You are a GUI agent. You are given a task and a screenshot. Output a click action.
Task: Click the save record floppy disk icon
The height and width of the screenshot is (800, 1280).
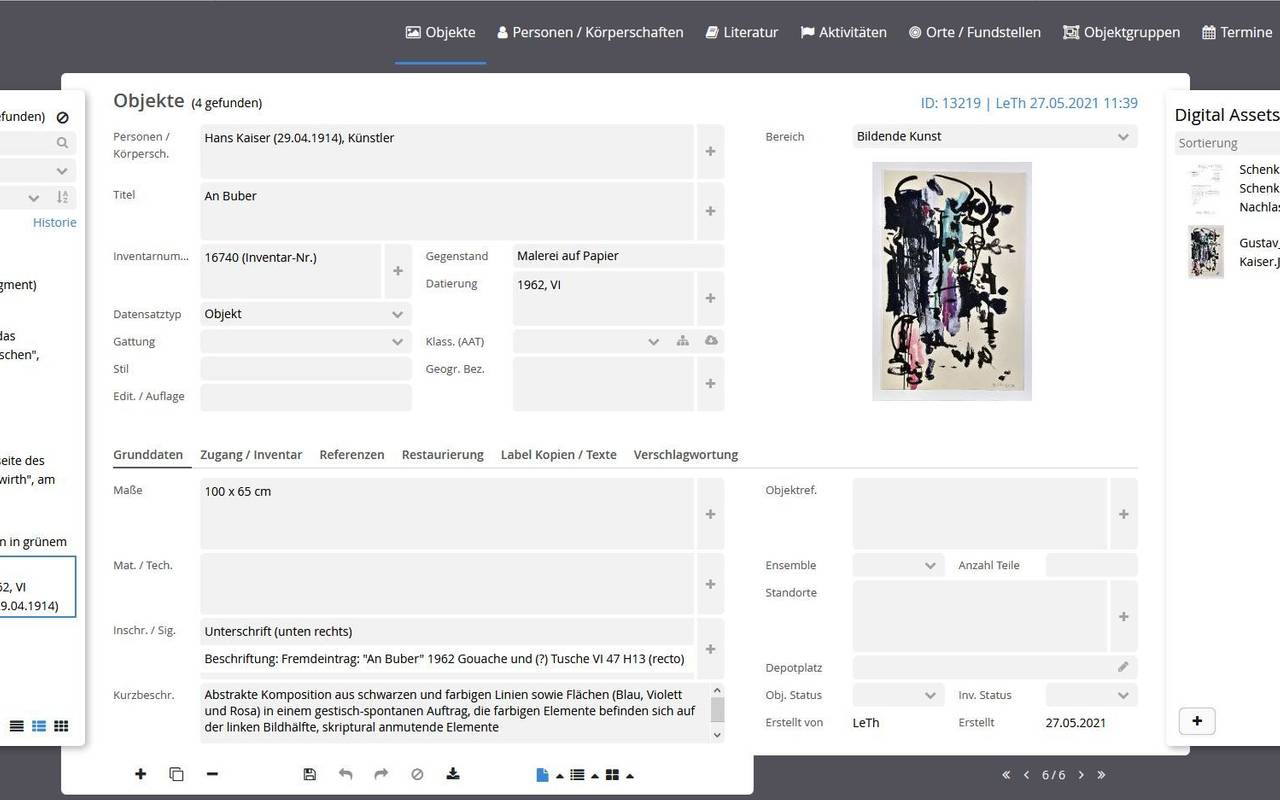click(x=309, y=774)
